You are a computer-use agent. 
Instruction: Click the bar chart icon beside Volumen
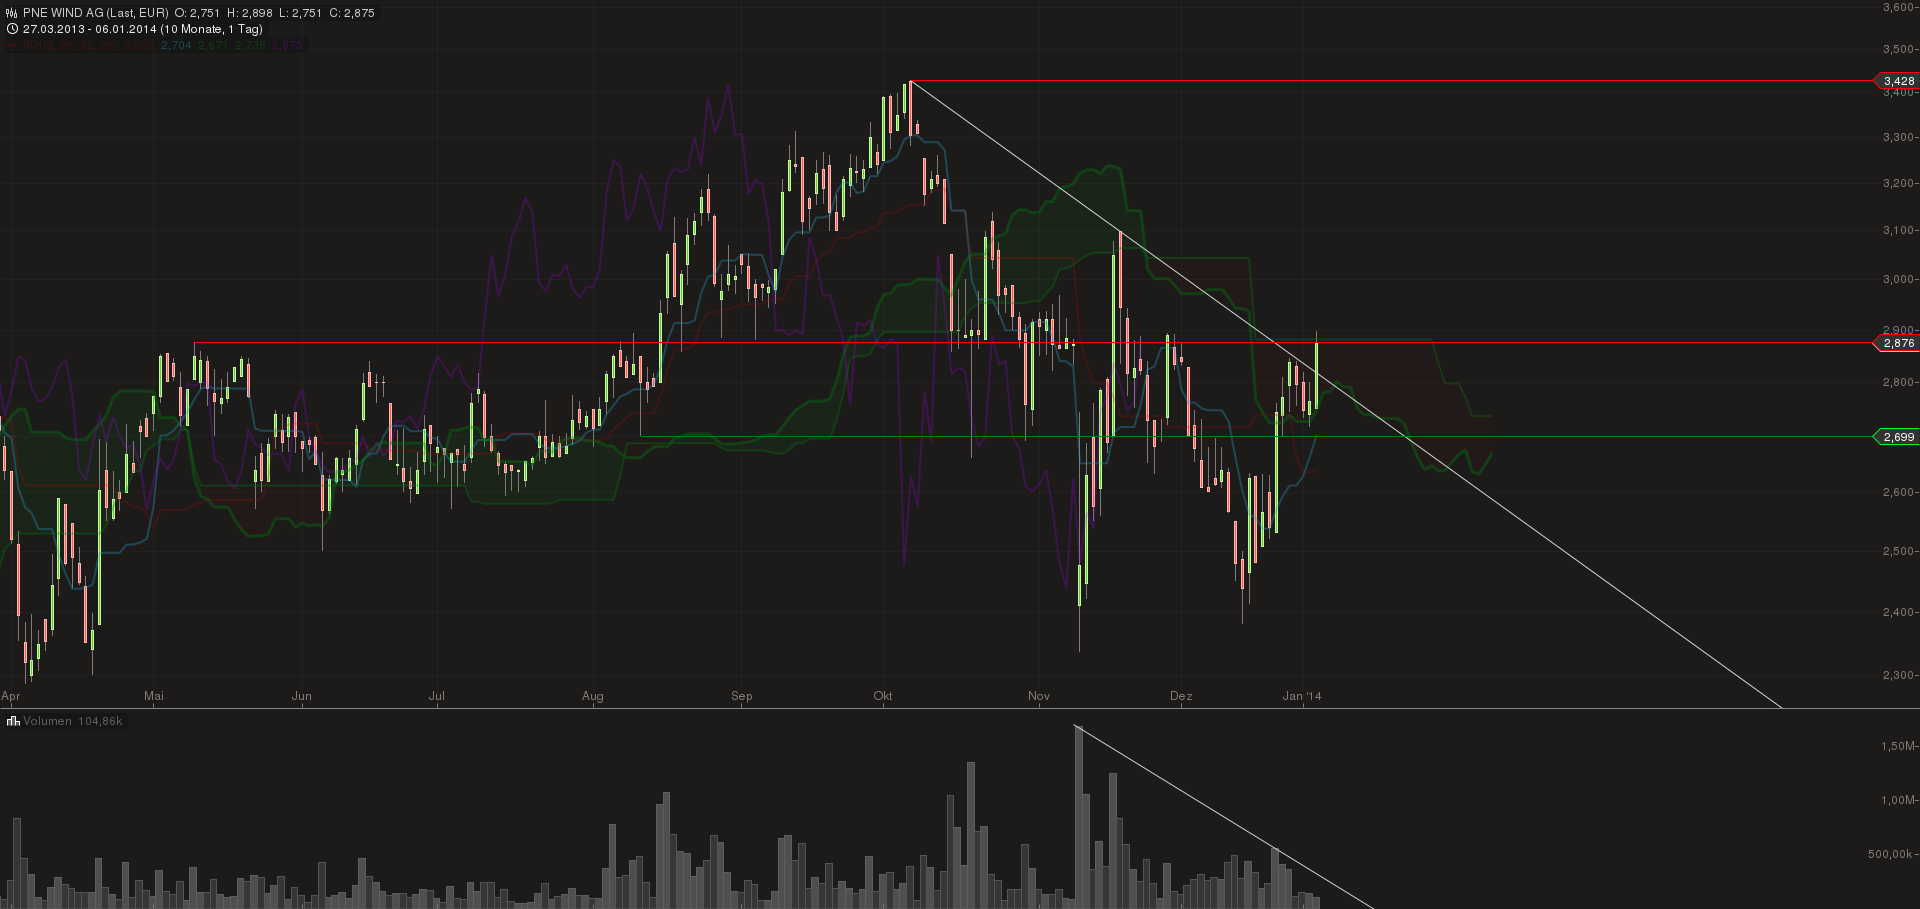pyautogui.click(x=12, y=721)
